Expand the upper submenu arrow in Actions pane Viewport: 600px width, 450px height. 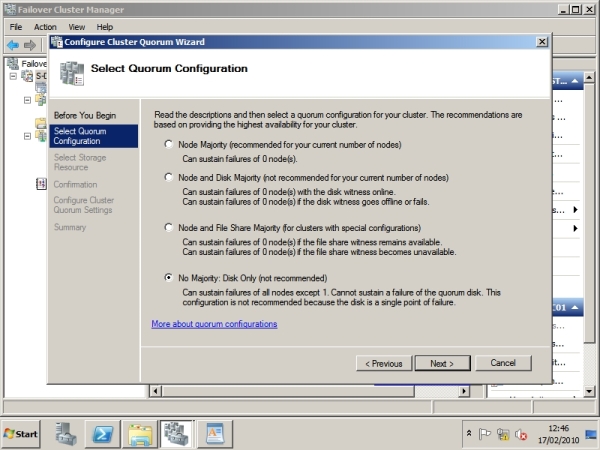[x=575, y=209]
